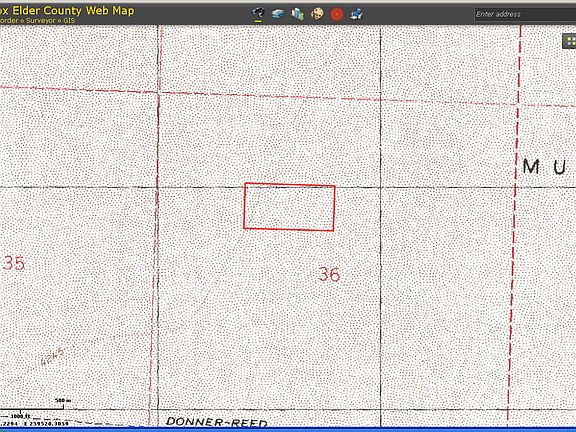The width and height of the screenshot is (576, 432).
Task: Open the grid gallery button at right edge
Action: (x=570, y=41)
